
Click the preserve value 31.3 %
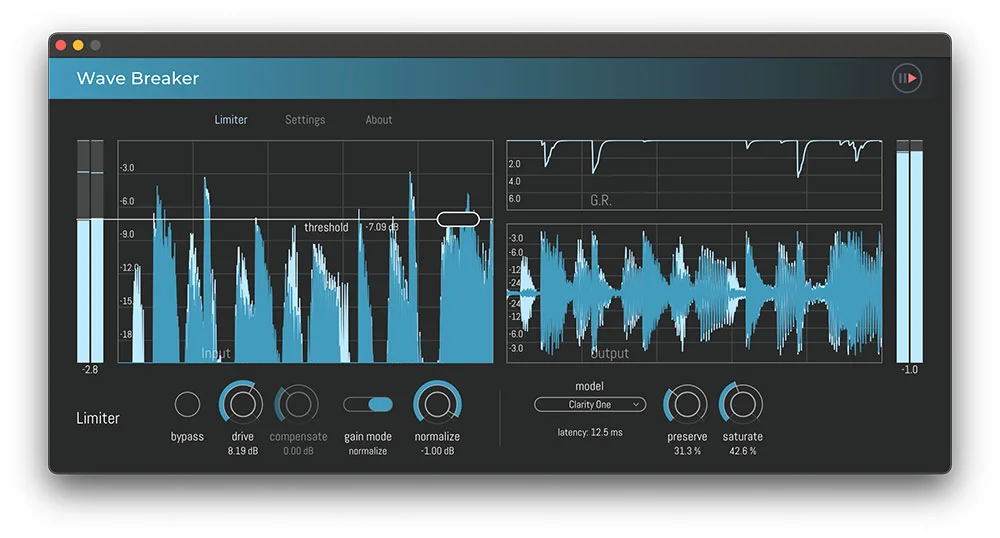[686, 451]
